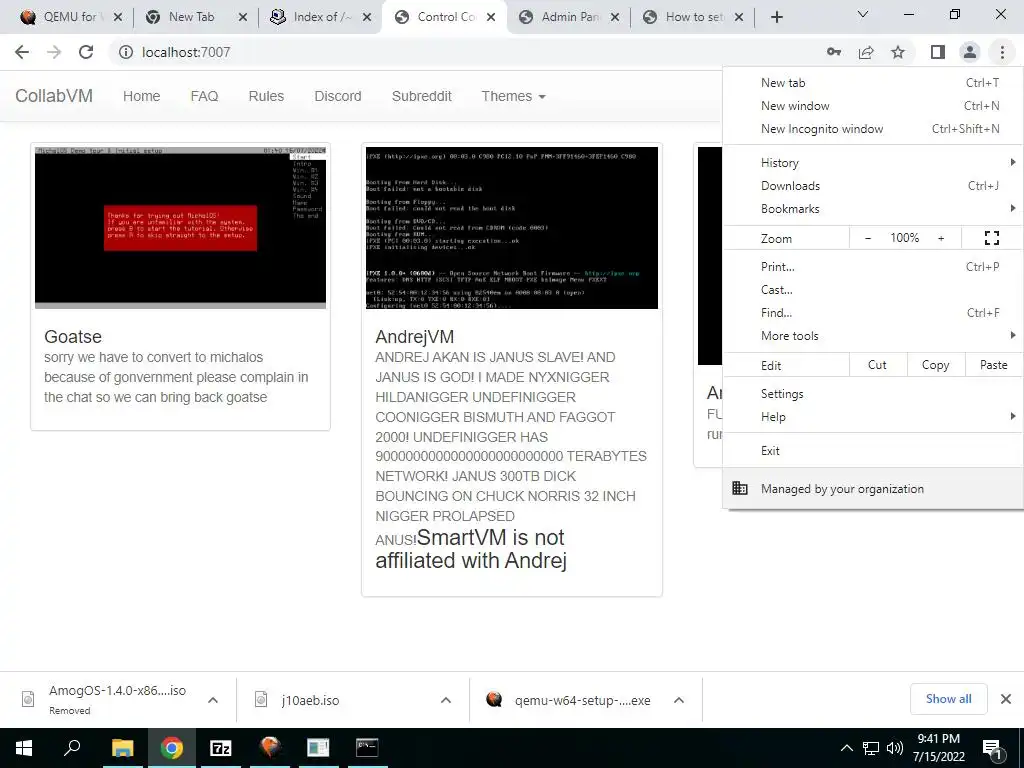Toggle fullscreen mode in Zoom row
Viewport: 1024px width, 768px height.
pyautogui.click(x=991, y=238)
